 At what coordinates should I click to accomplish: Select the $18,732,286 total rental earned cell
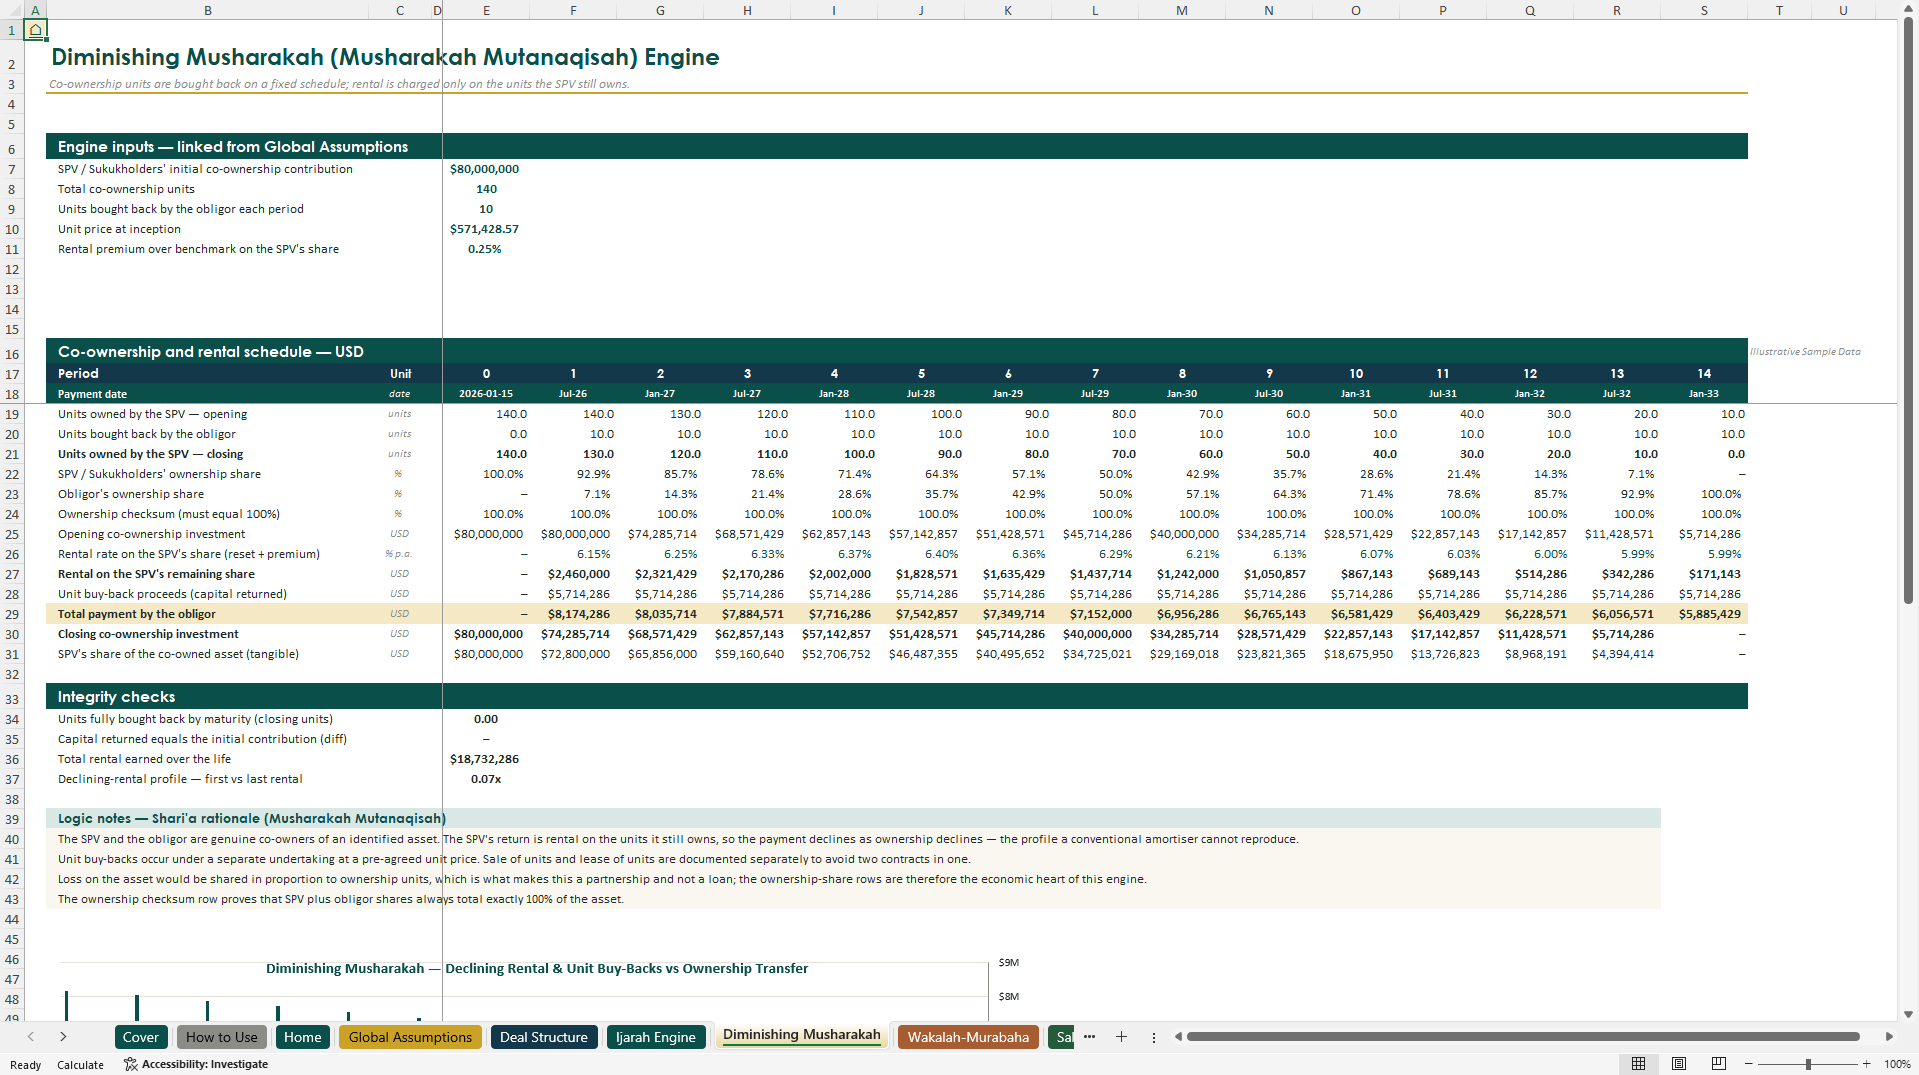point(486,759)
